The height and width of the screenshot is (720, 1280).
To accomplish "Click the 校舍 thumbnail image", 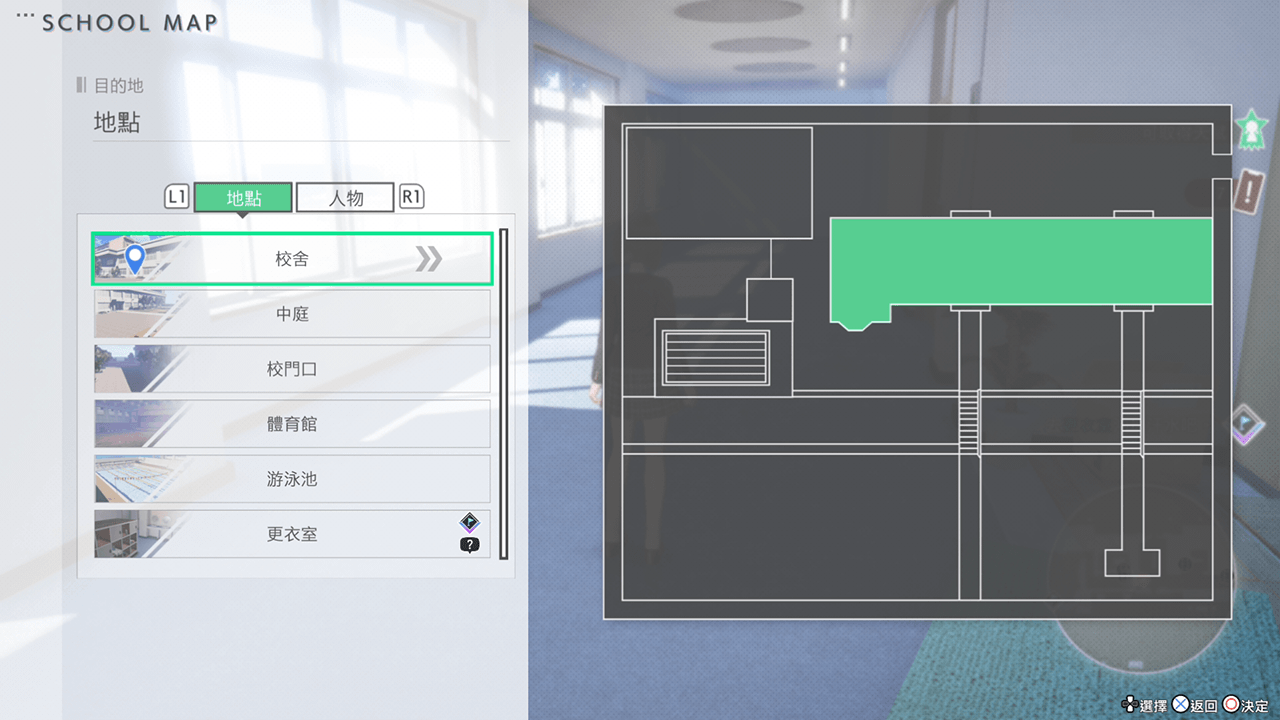I will point(138,259).
